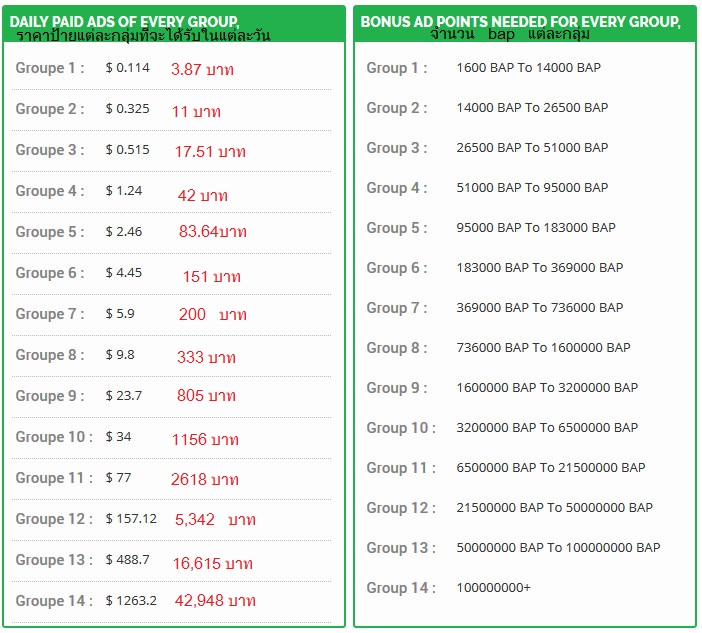This screenshot has width=702, height=633.
Task: Click the 42,948 baht value for Groupe 14
Action: (215, 601)
